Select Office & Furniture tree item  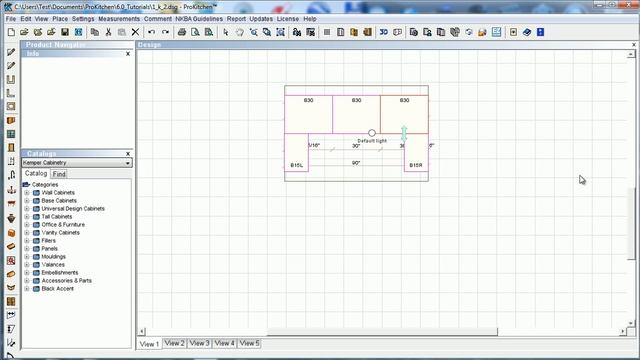[x=63, y=224]
